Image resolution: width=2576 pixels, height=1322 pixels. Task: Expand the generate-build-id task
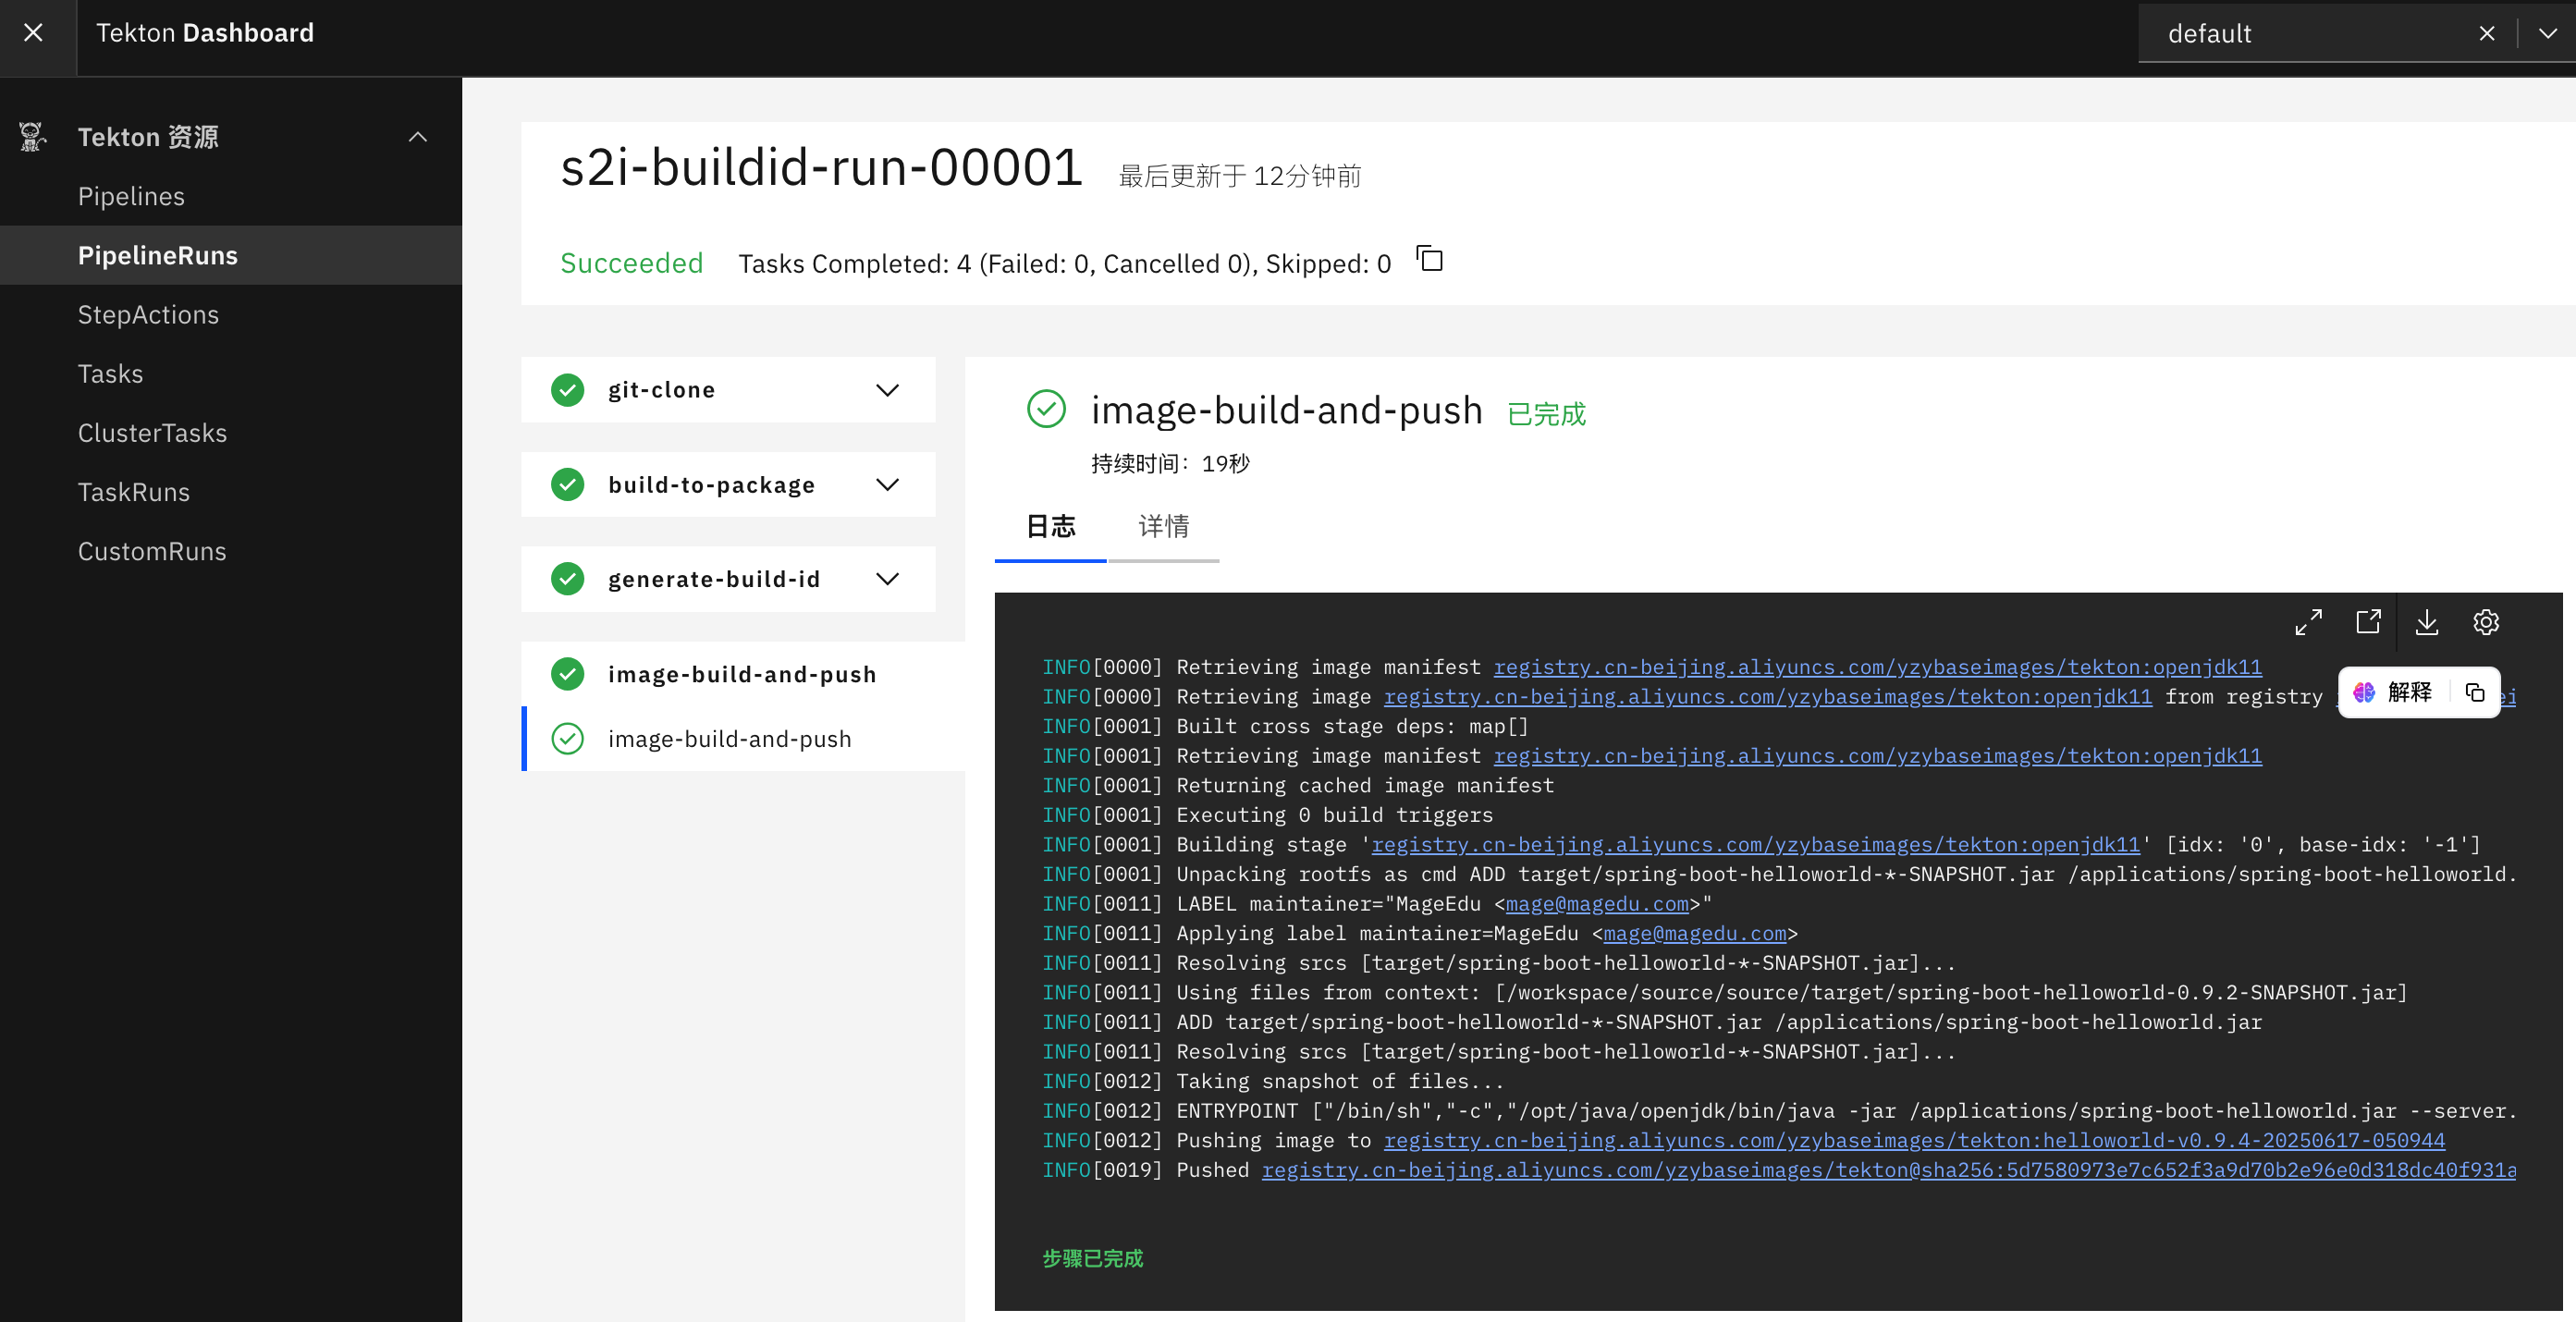pyautogui.click(x=887, y=579)
